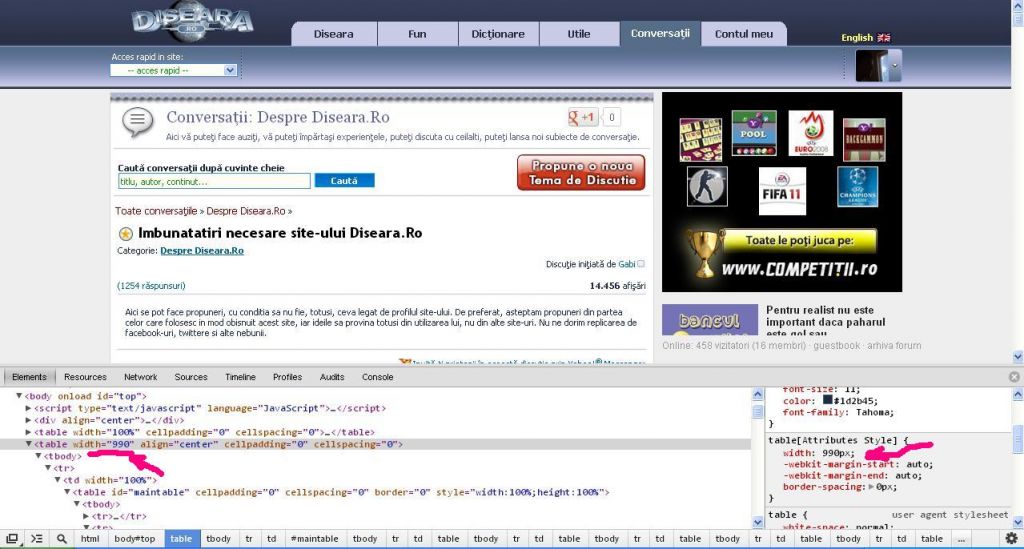Image resolution: width=1024 pixels, height=549 pixels.
Task: Click the blue Caută search button
Action: click(x=344, y=181)
